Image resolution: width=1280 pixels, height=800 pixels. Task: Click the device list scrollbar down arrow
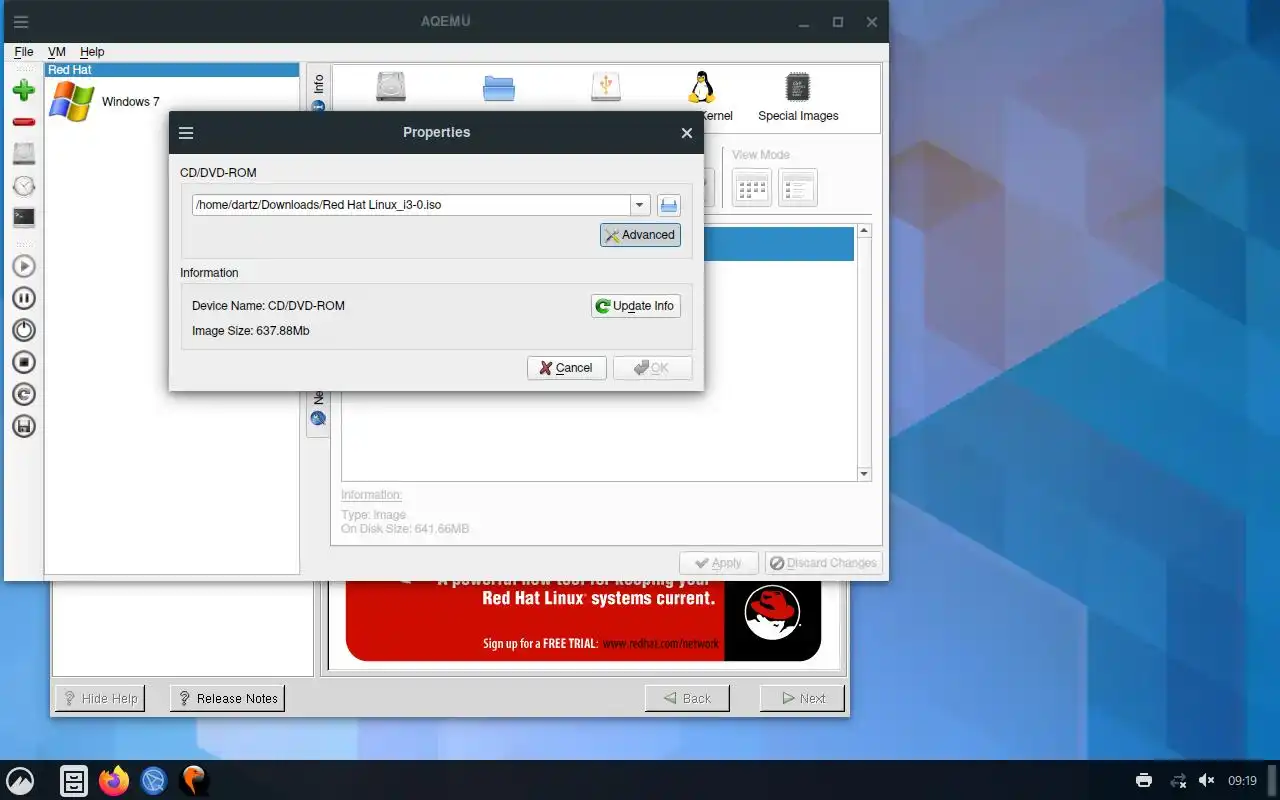point(865,474)
